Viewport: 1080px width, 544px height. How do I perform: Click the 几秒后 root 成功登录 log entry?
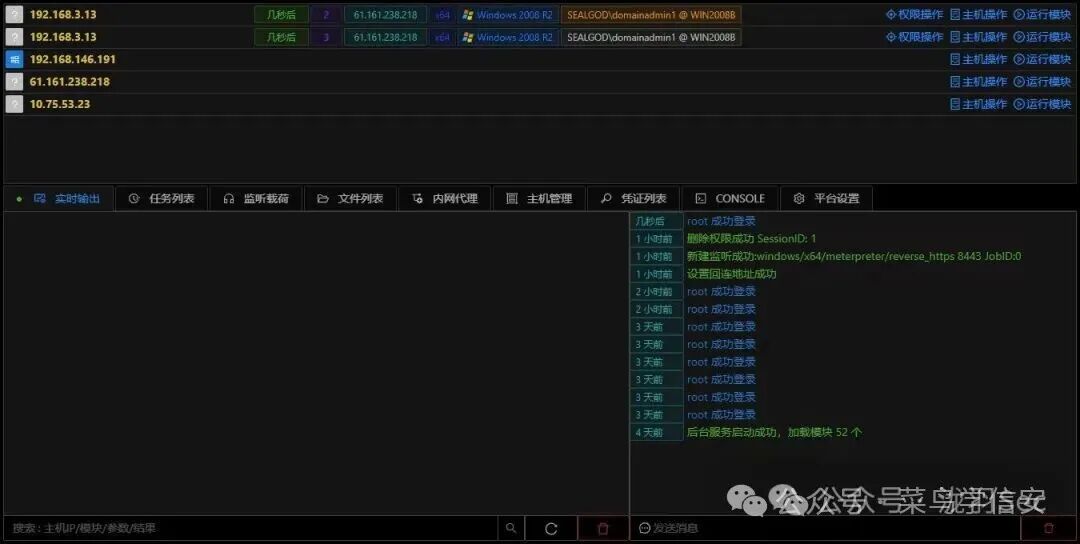pos(721,221)
